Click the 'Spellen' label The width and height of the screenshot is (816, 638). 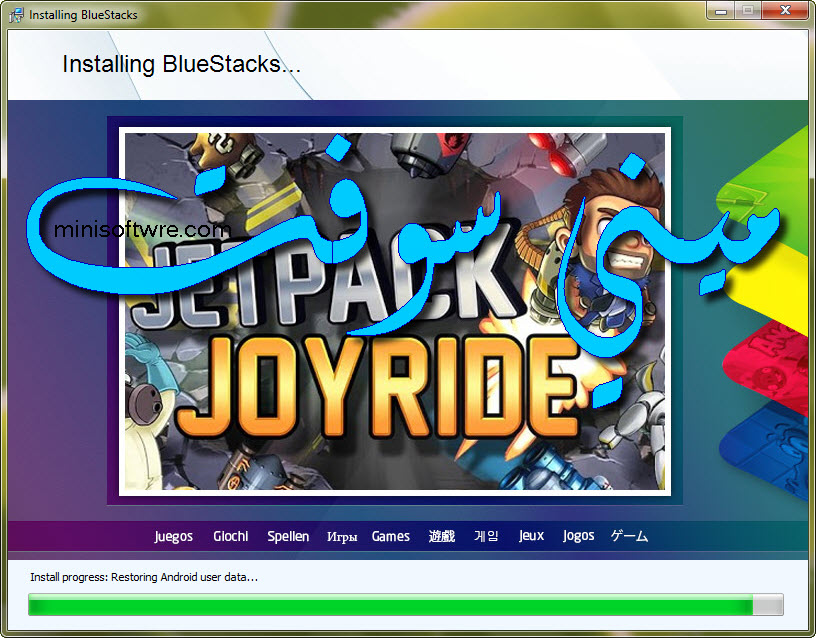pos(288,536)
